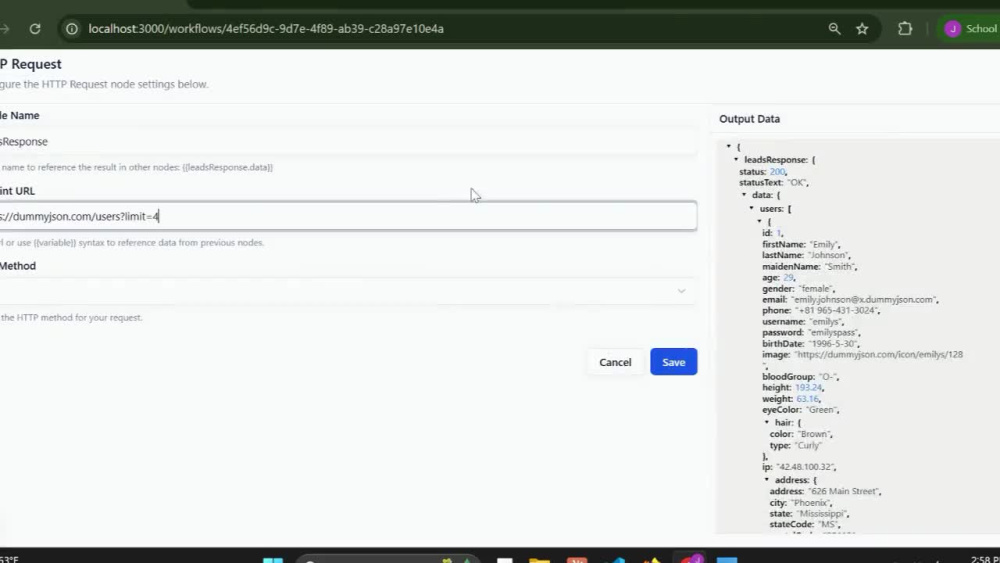Click the Variable Name field with leadsResponse
This screenshot has width=1000, height=563.
pyautogui.click(x=348, y=142)
